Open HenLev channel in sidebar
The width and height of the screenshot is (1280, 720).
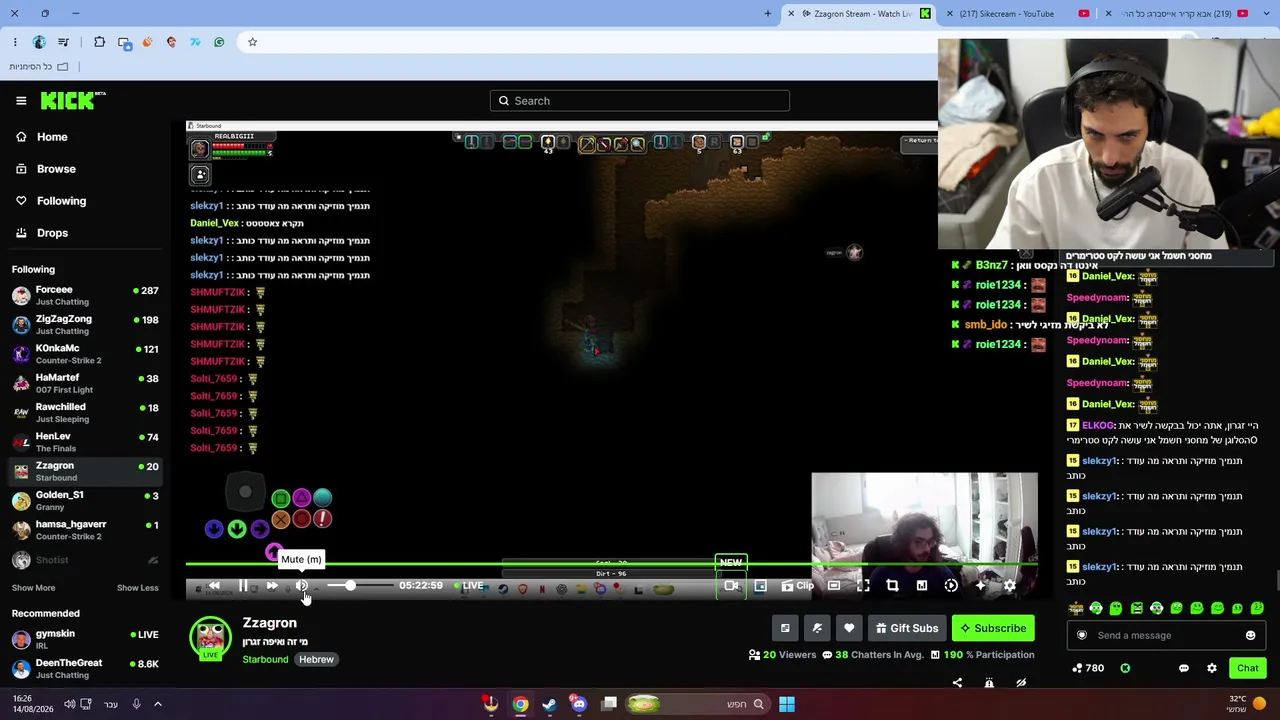click(85, 442)
